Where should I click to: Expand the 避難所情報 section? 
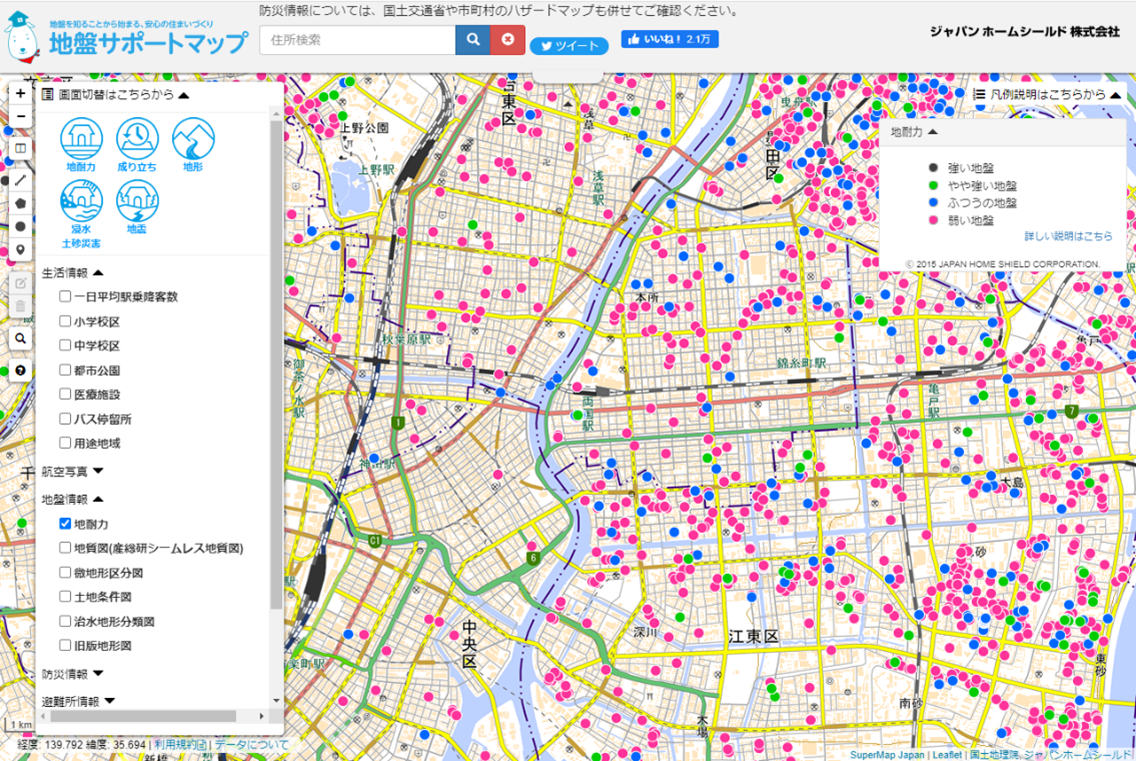pyautogui.click(x=110, y=701)
